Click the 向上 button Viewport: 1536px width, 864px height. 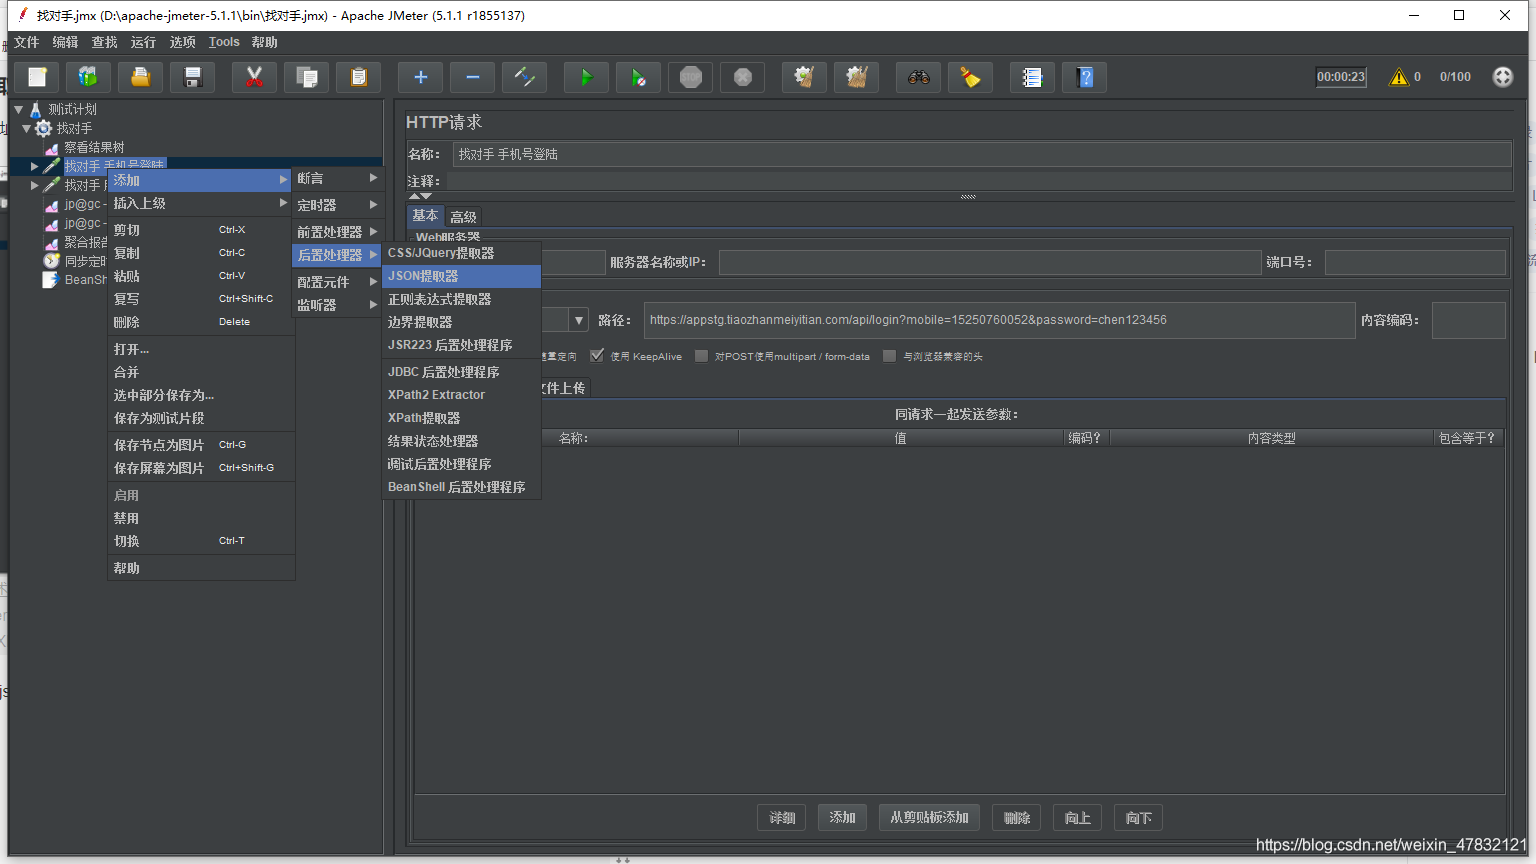pyautogui.click(x=1077, y=818)
